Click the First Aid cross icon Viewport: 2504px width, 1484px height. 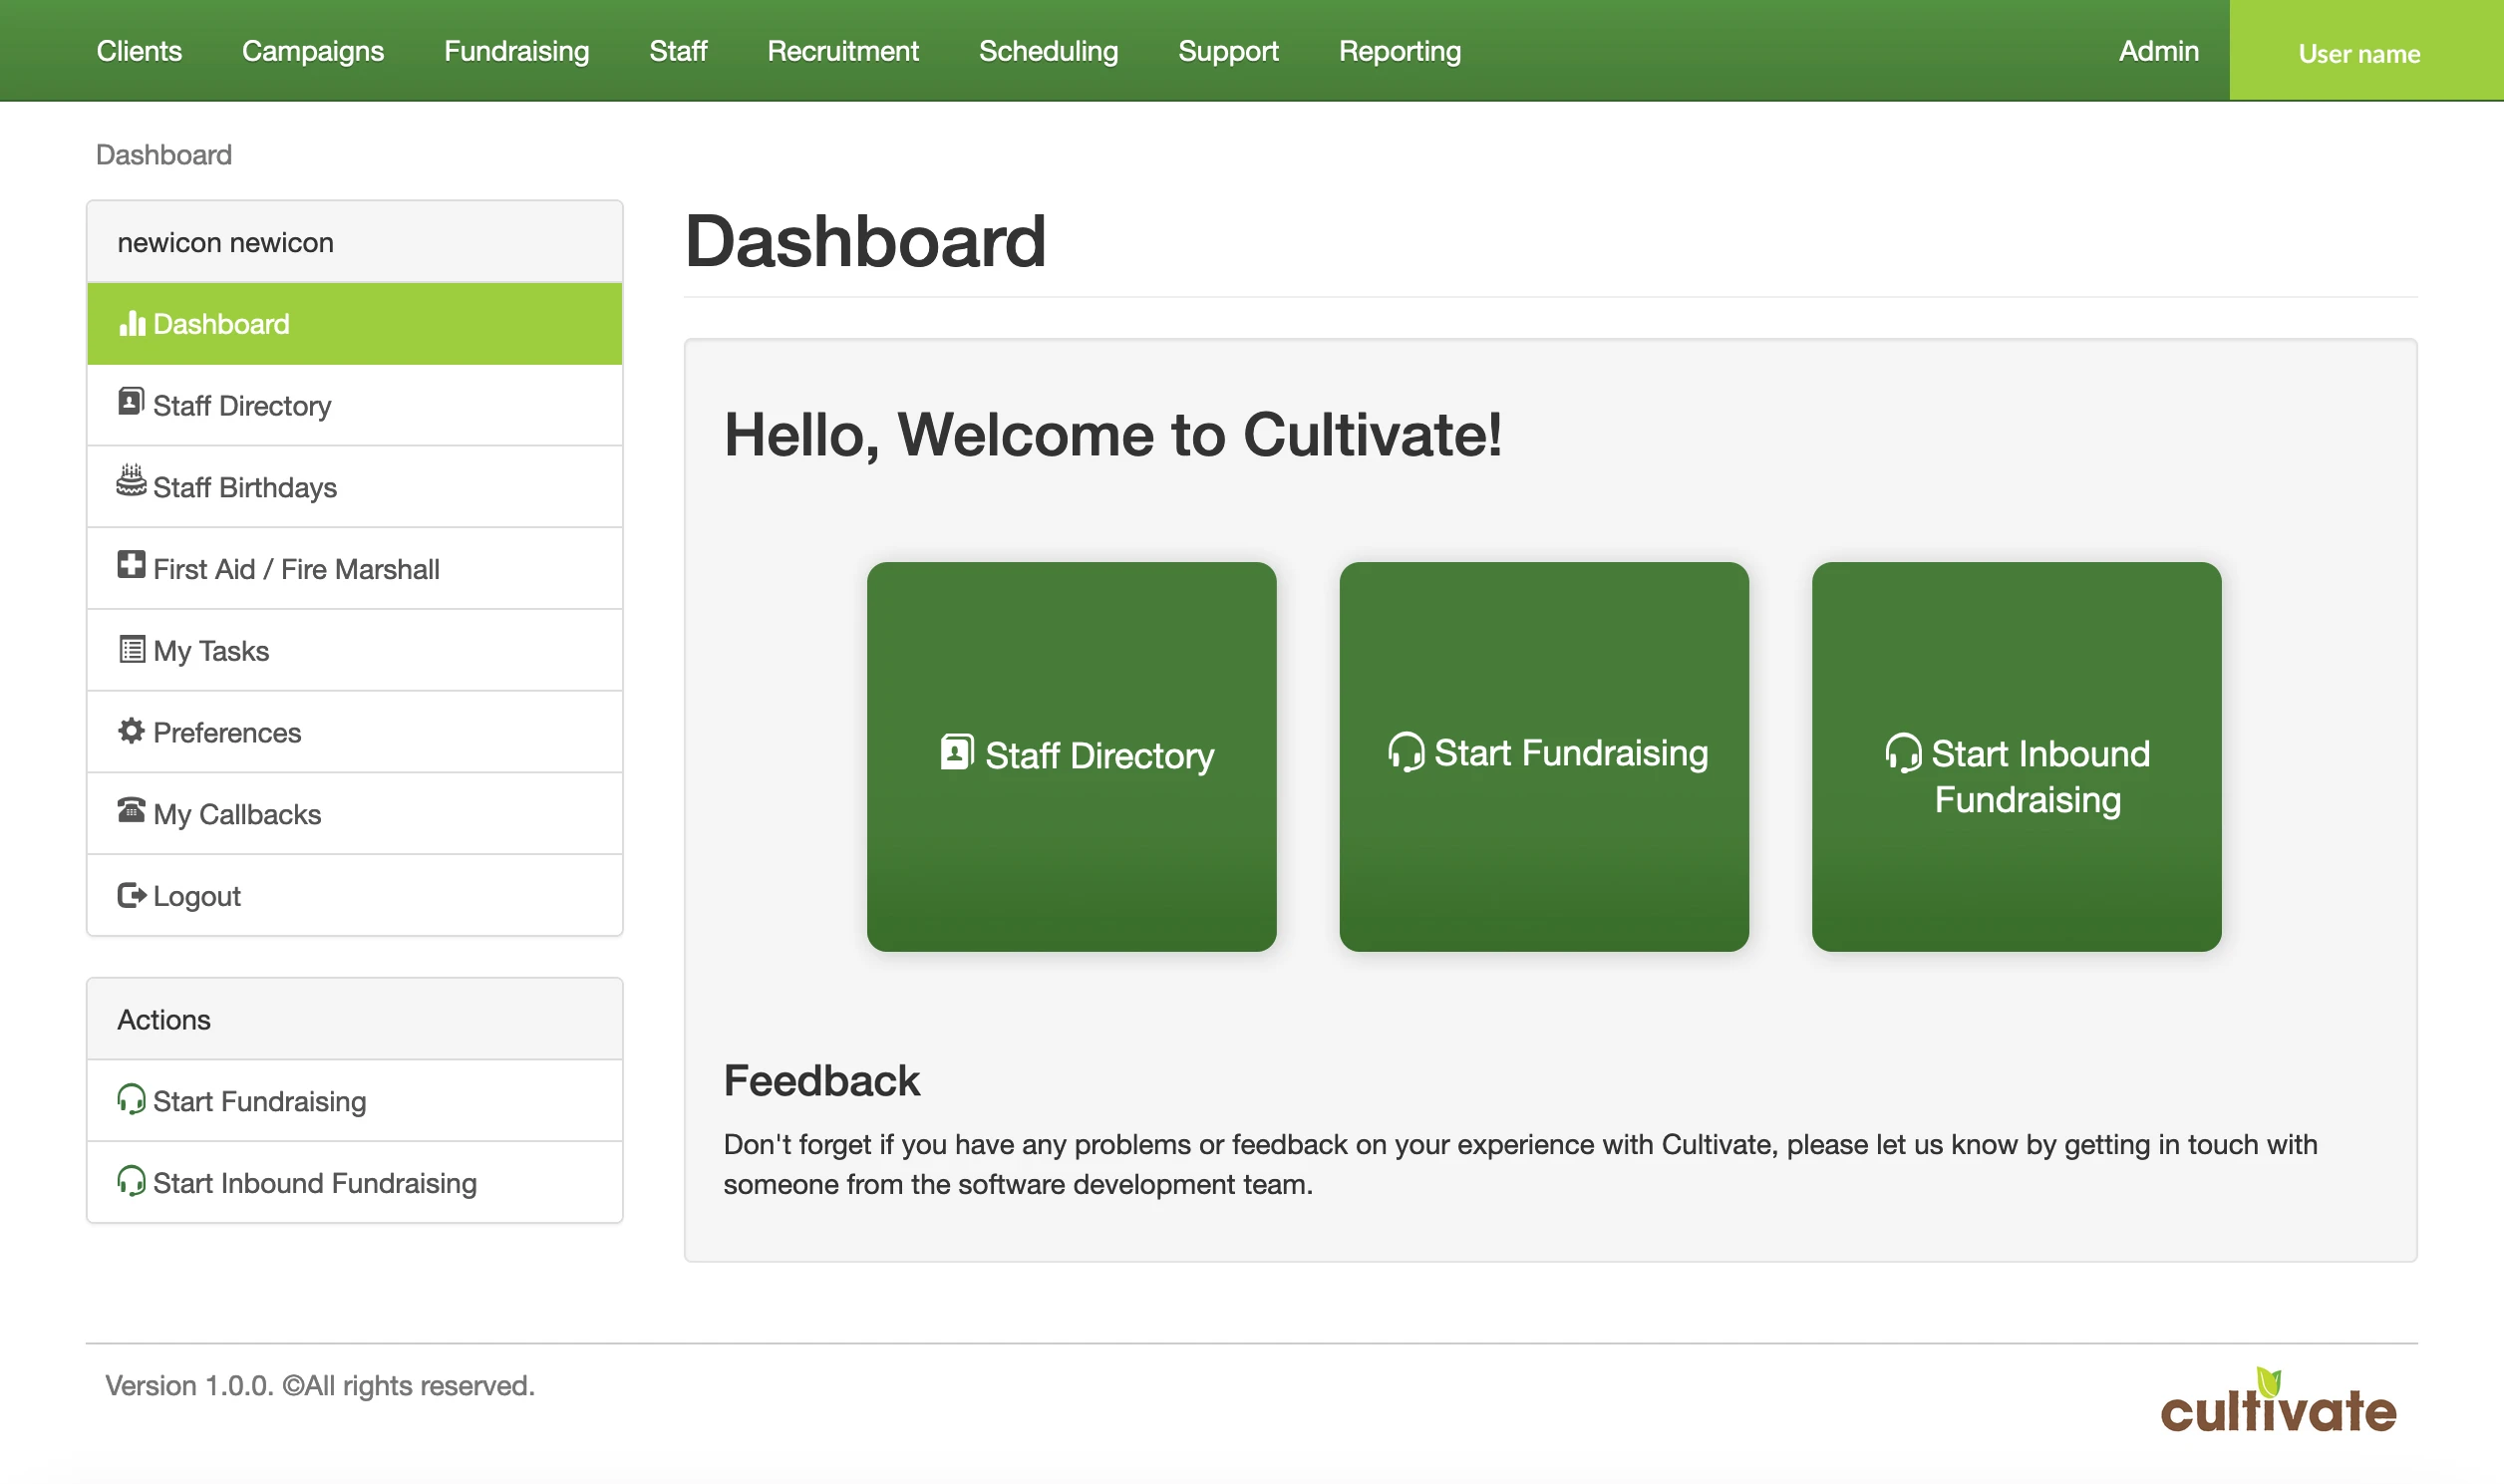[x=131, y=565]
